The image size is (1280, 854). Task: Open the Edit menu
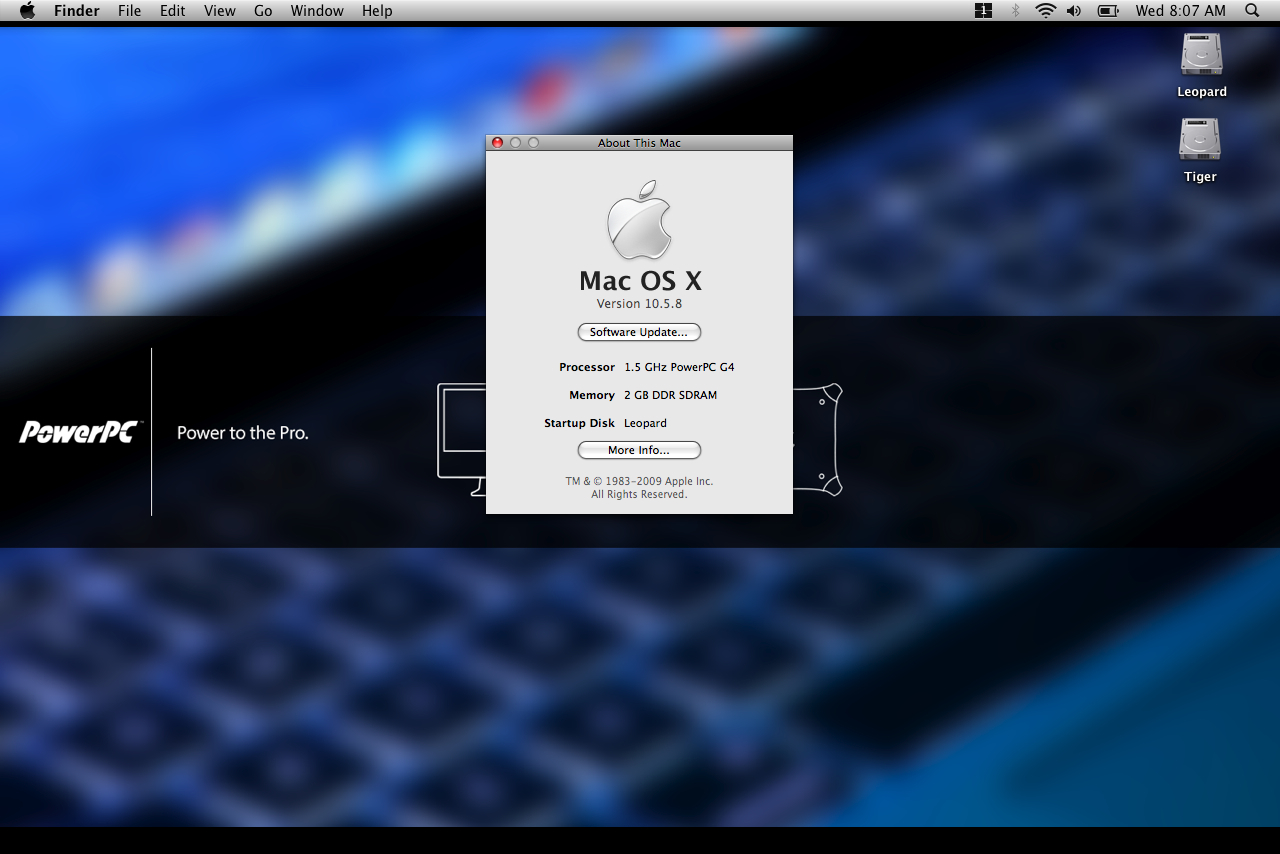pos(173,11)
